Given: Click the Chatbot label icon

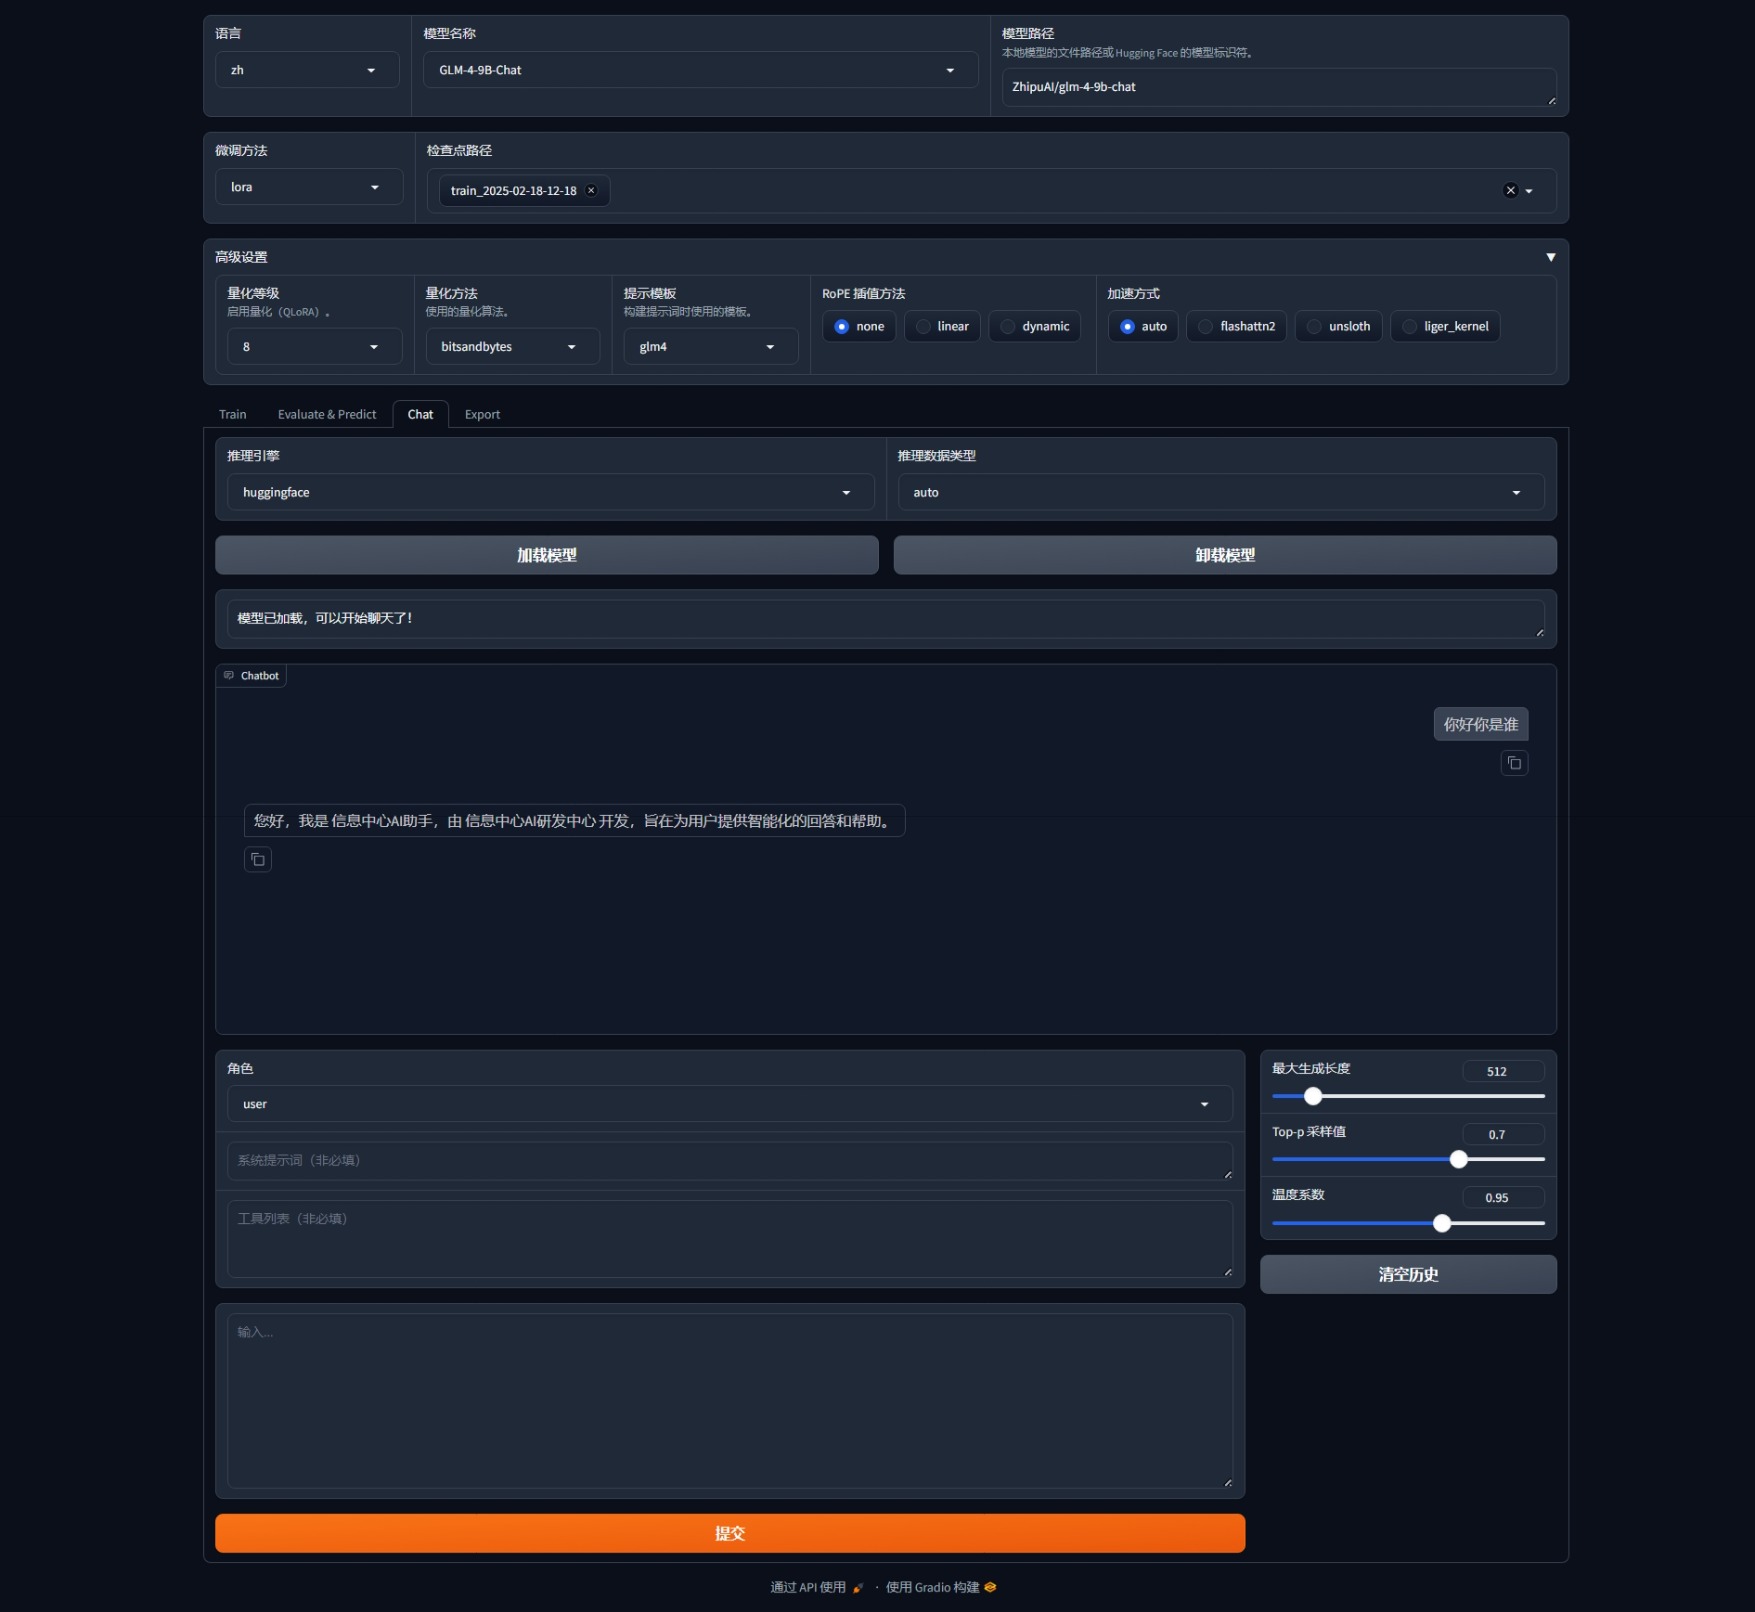Looking at the screenshot, I should 229,676.
